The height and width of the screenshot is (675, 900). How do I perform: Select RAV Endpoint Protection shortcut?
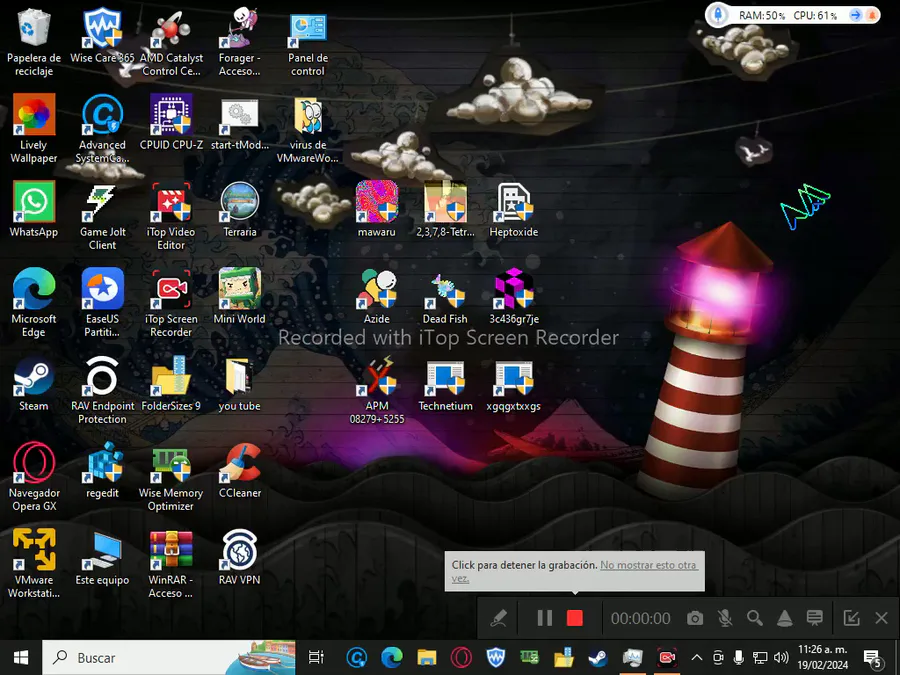(102, 390)
